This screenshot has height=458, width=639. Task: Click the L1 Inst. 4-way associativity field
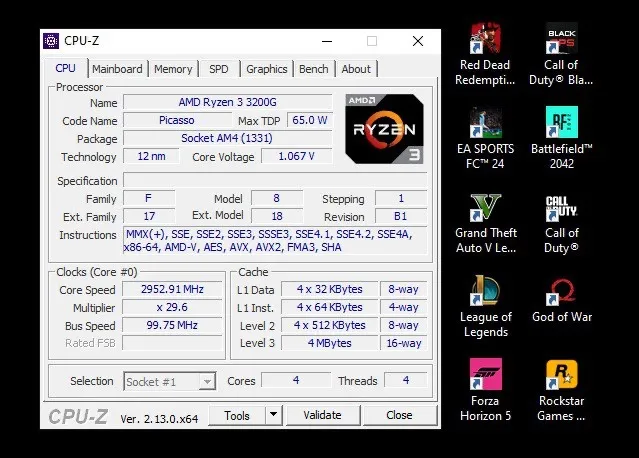403,307
